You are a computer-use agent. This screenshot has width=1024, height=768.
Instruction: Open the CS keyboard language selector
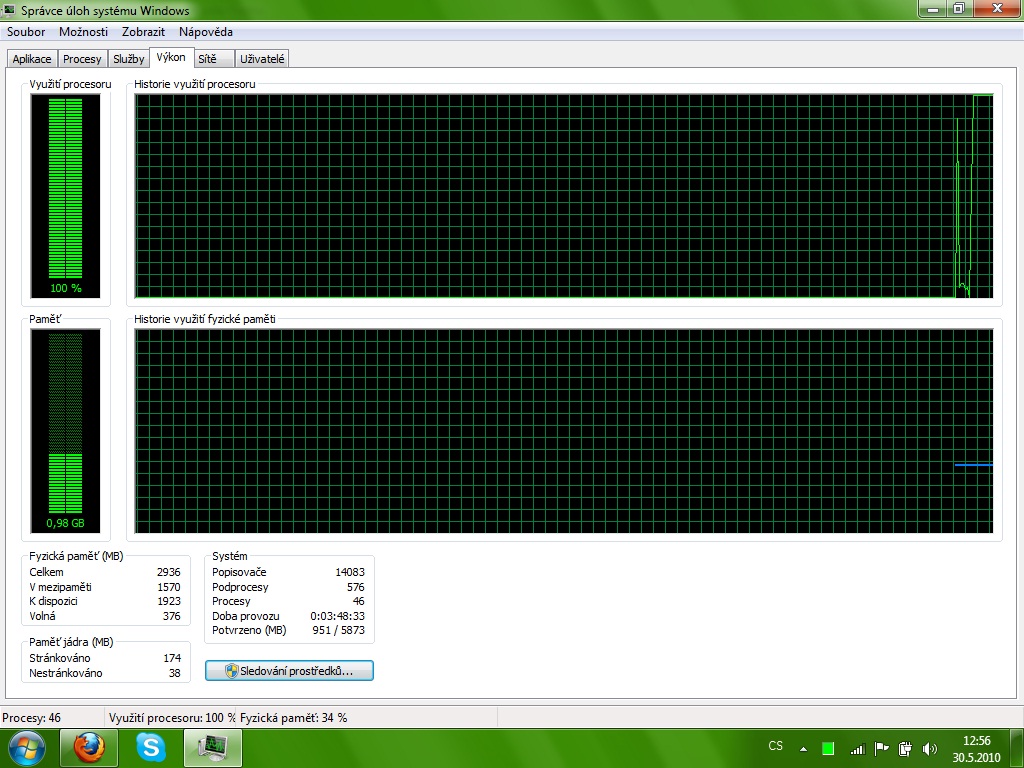776,746
